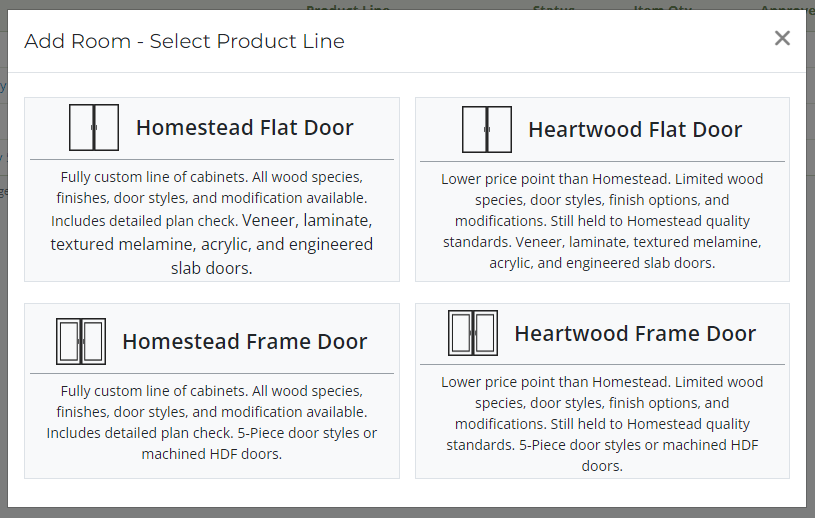Viewport: 815px width, 518px height.
Task: Select the Heartwood Frame Door heading
Action: (635, 334)
